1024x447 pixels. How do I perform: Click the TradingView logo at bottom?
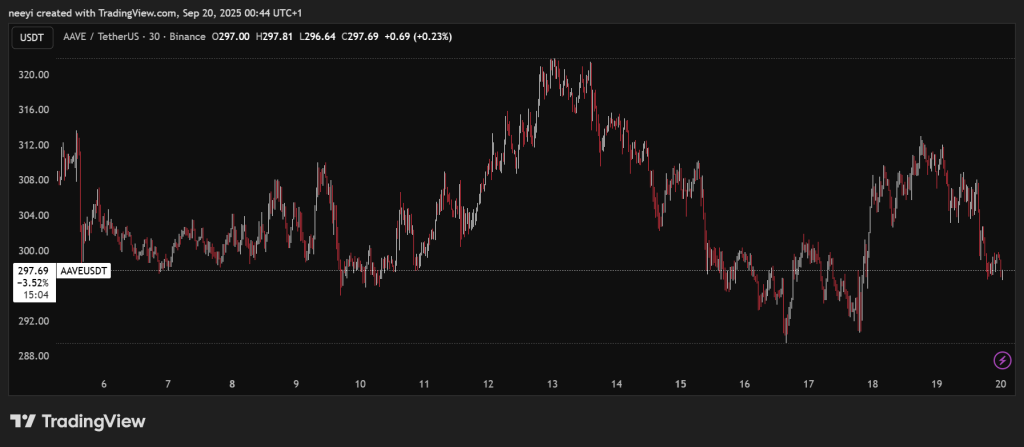pyautogui.click(x=77, y=422)
